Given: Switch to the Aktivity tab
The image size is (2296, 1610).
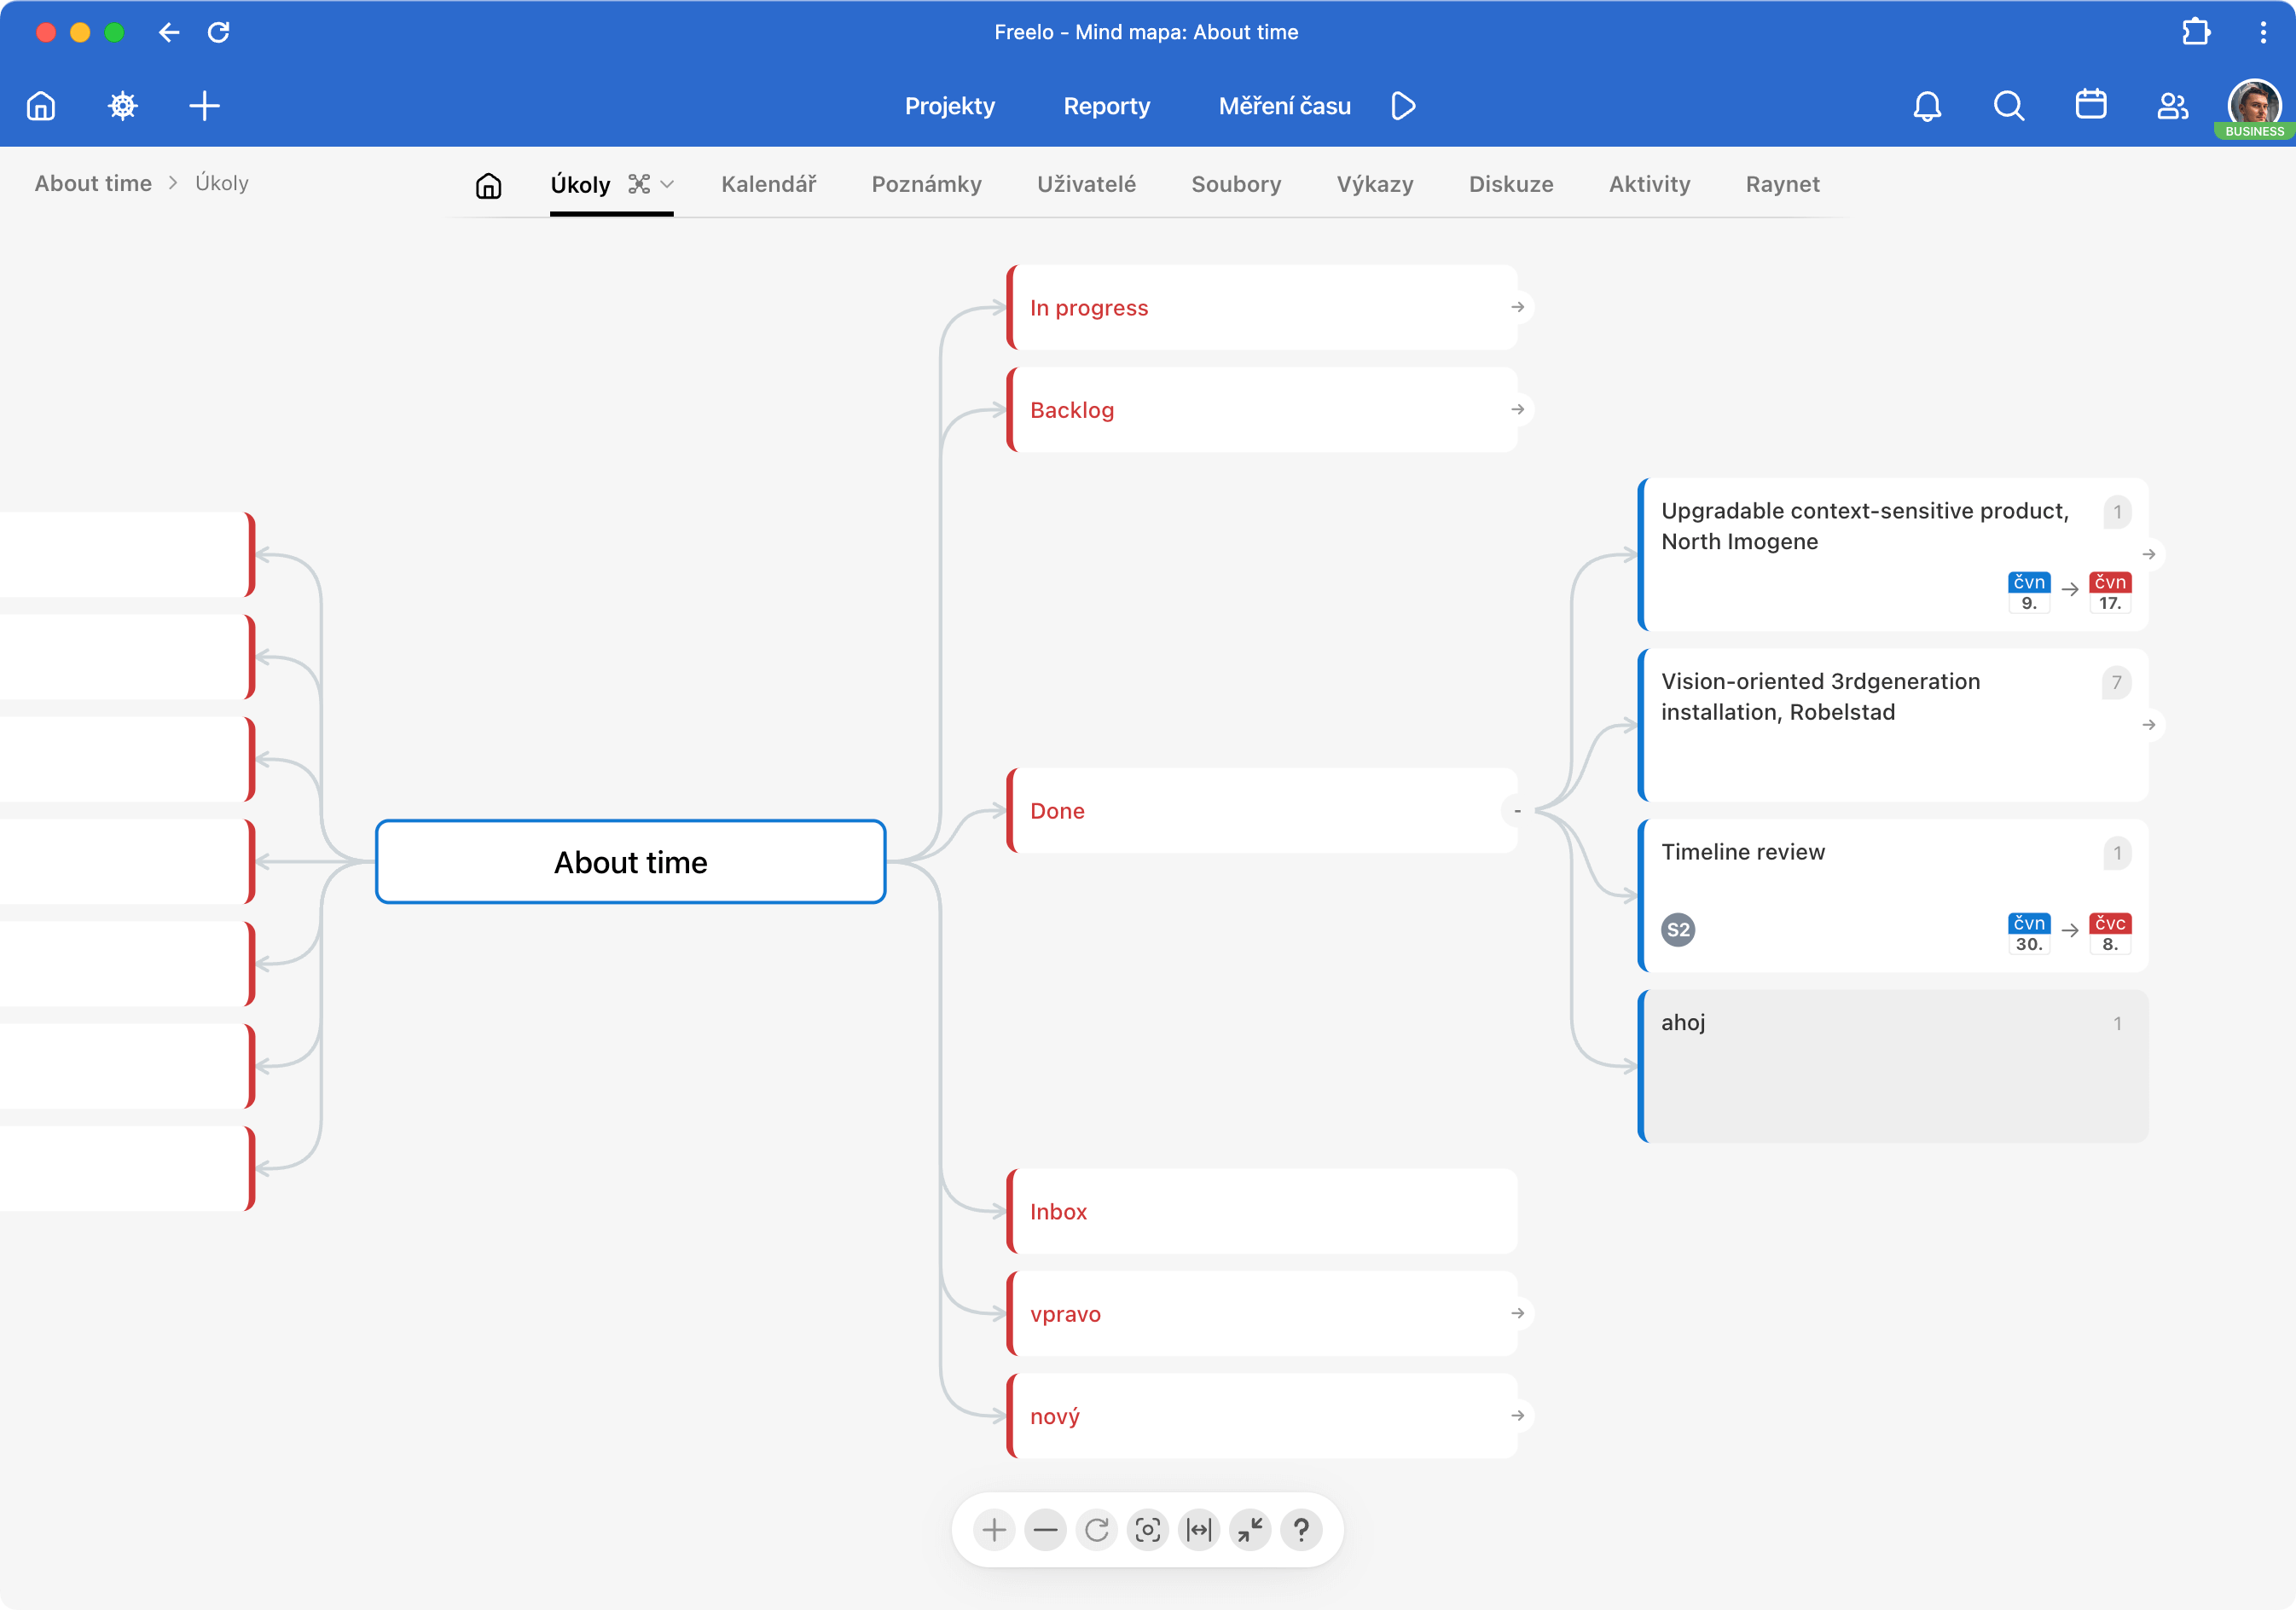Looking at the screenshot, I should tap(1649, 184).
